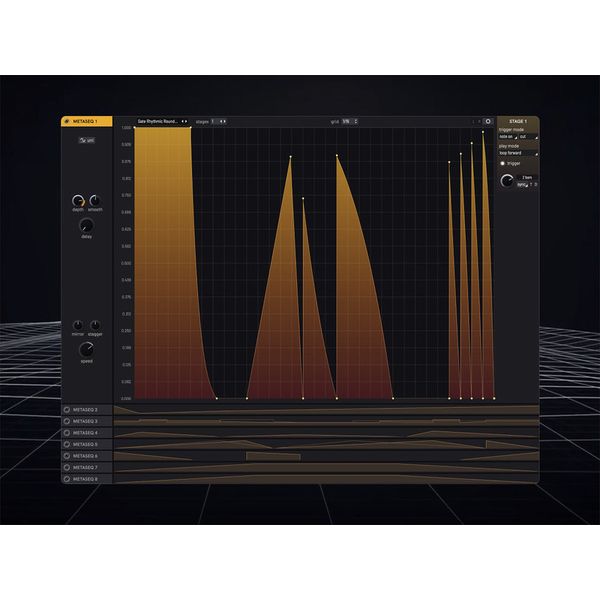
Task: Click the METASEQ 8 mini curve preview
Action: tap(326, 479)
